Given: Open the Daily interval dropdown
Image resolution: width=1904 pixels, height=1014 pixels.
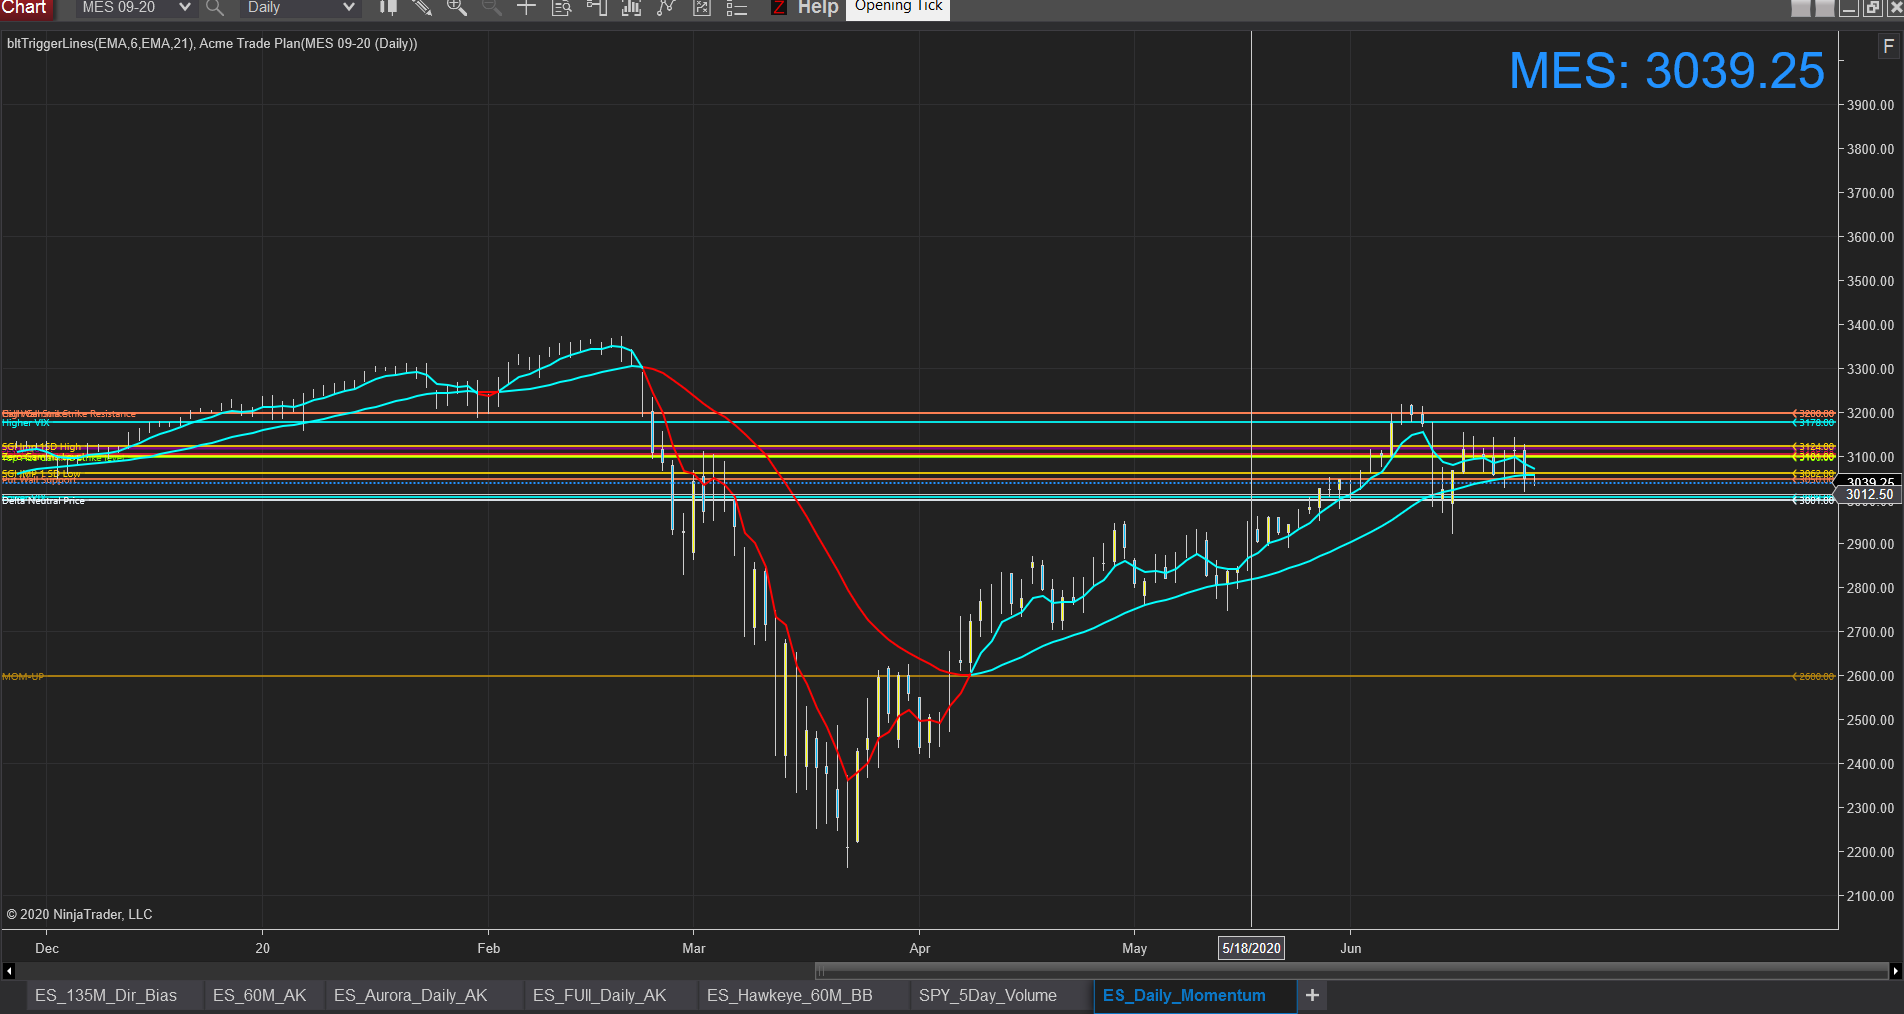Looking at the screenshot, I should pos(301,8).
